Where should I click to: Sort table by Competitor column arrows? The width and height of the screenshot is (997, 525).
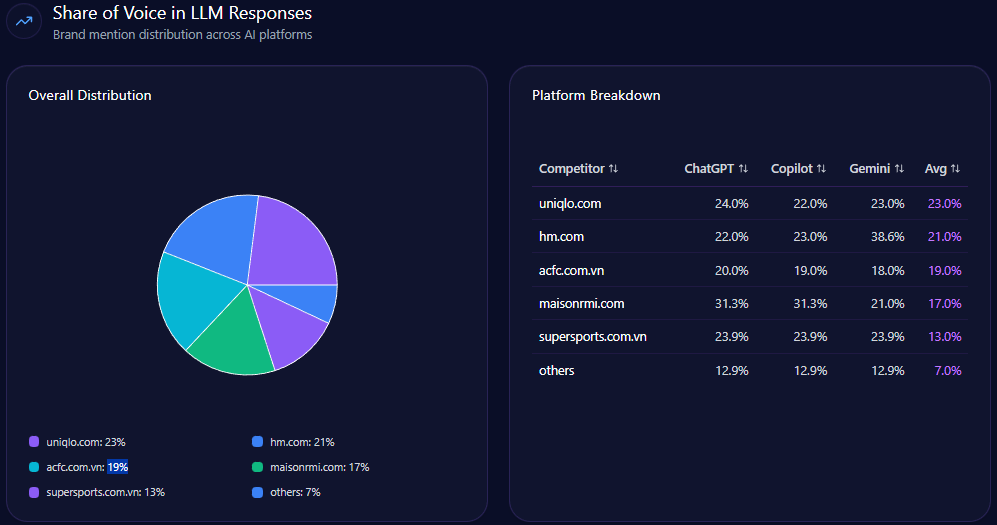[x=613, y=169]
